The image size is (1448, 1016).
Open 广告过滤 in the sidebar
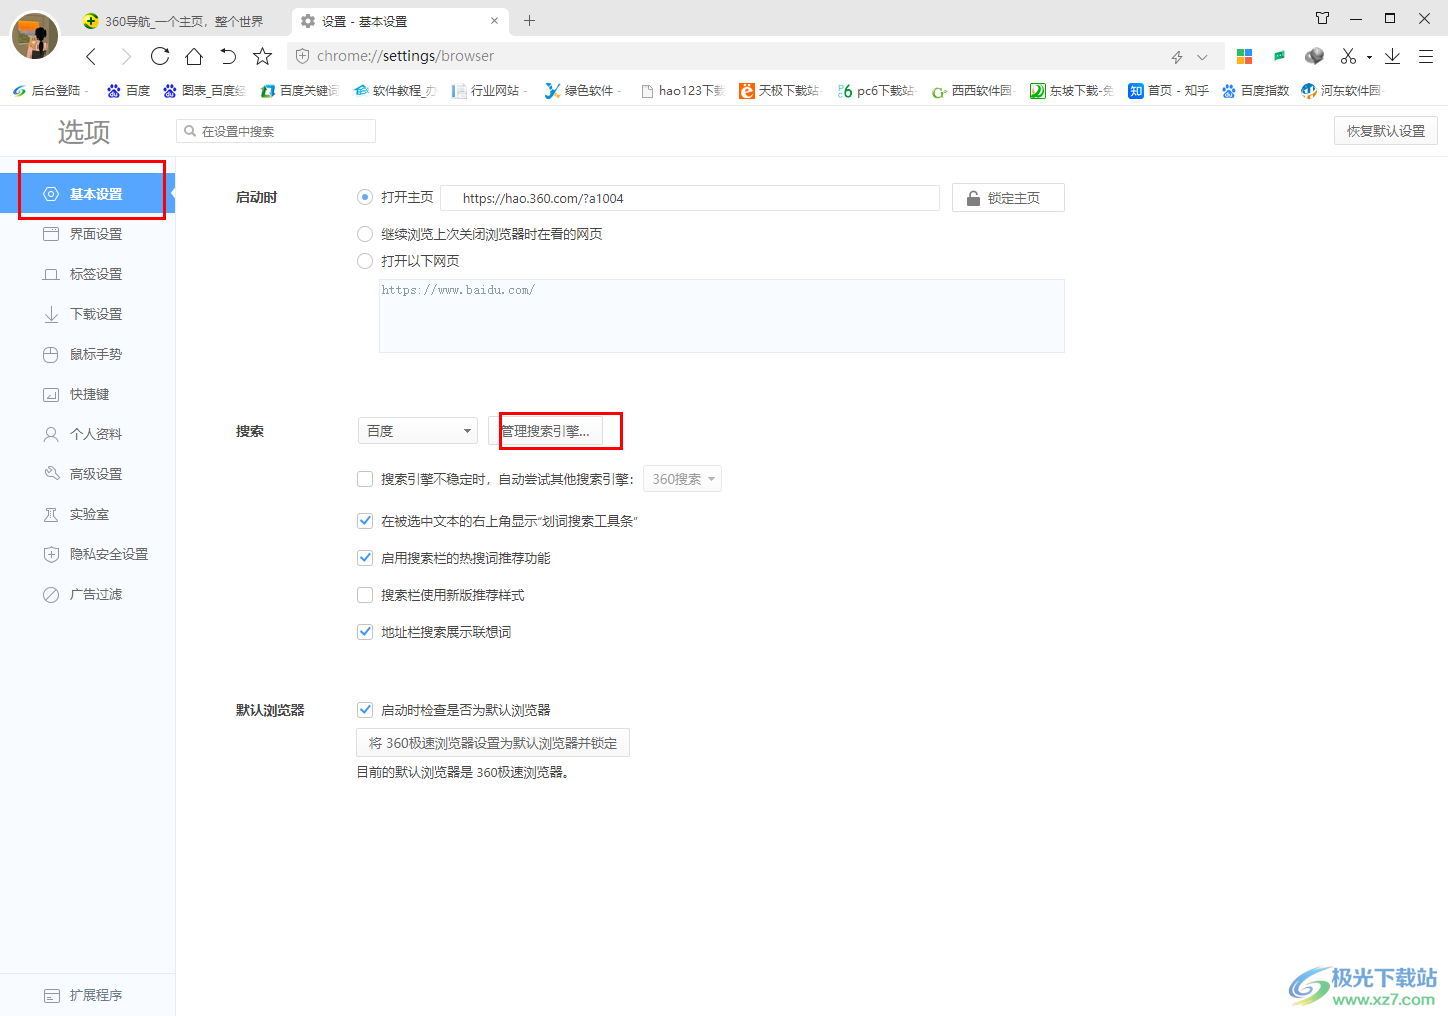point(87,594)
